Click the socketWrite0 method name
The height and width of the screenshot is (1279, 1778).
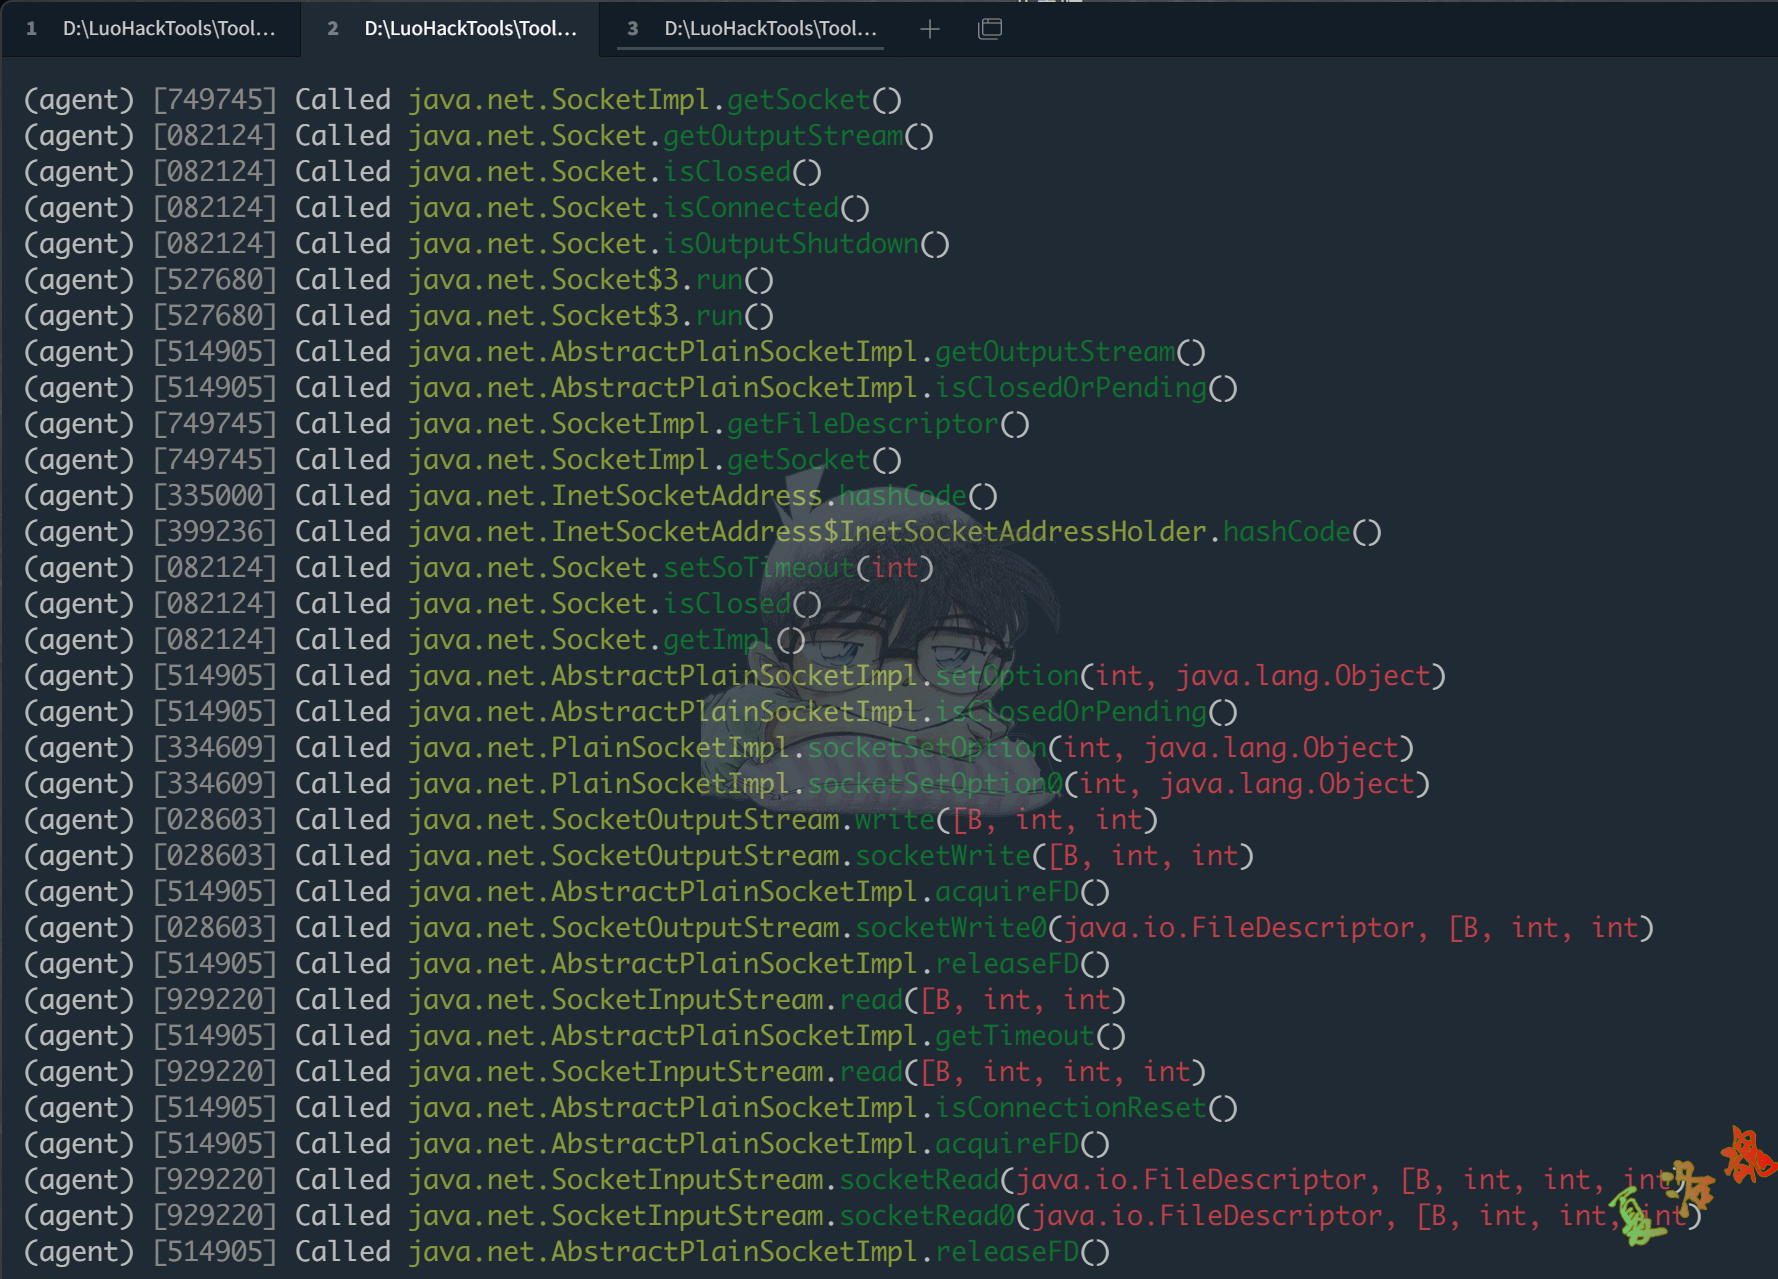[950, 928]
